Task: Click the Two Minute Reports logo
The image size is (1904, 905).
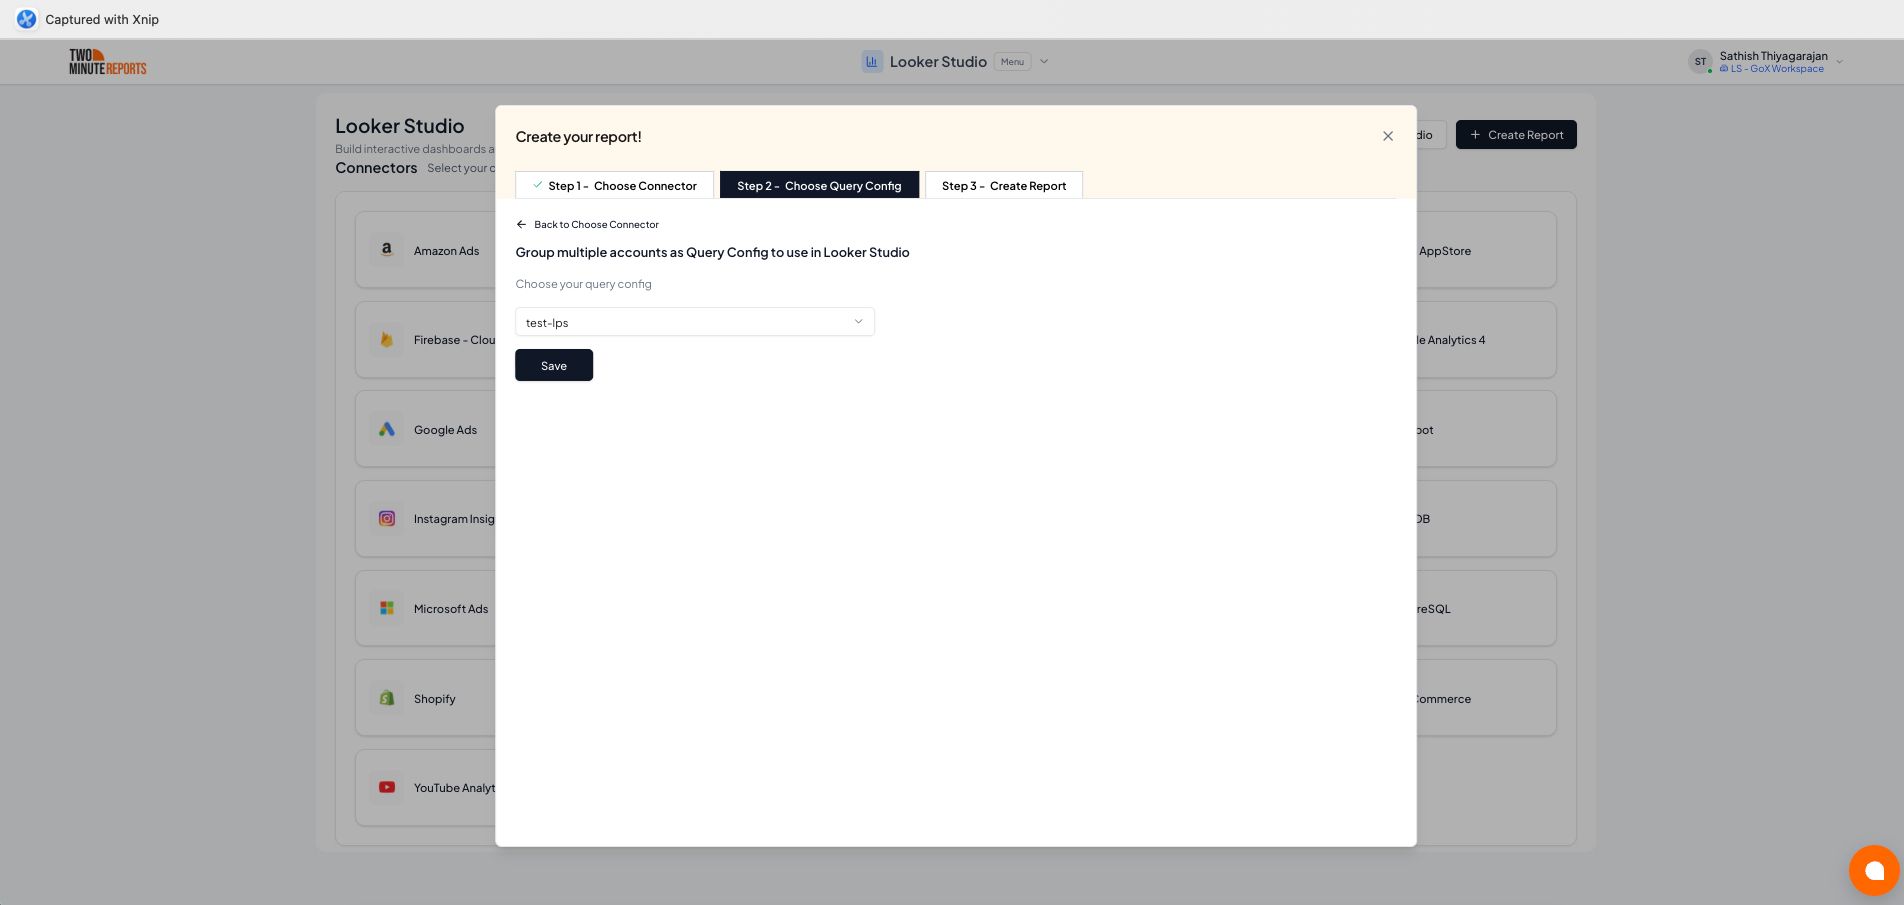Action: 107,61
